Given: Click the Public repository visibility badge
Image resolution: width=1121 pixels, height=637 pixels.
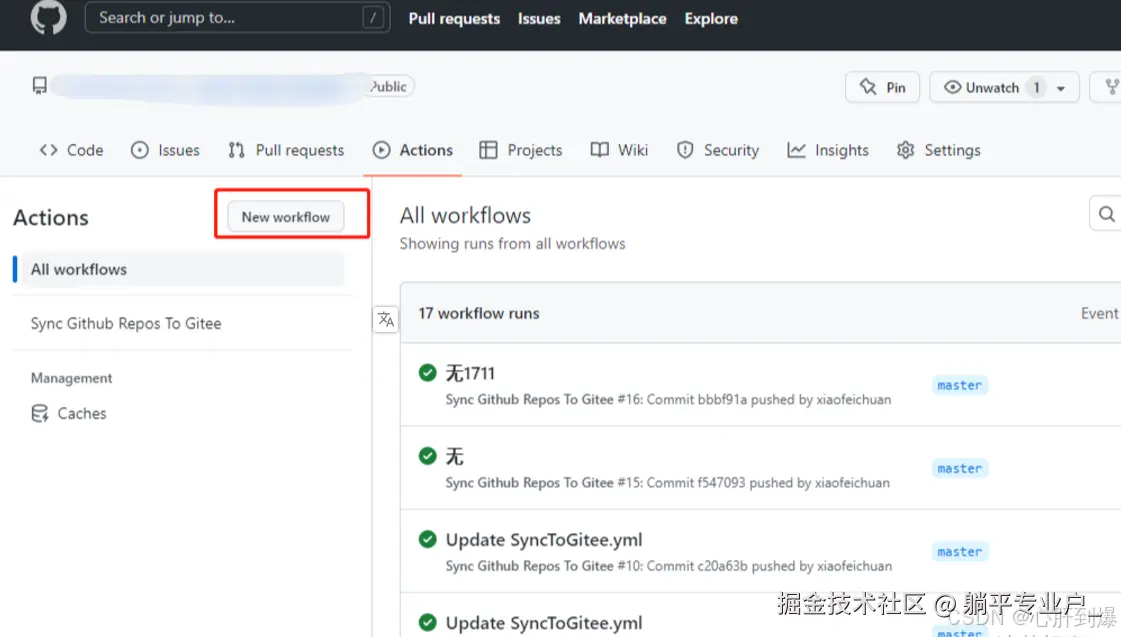Looking at the screenshot, I should click(389, 87).
